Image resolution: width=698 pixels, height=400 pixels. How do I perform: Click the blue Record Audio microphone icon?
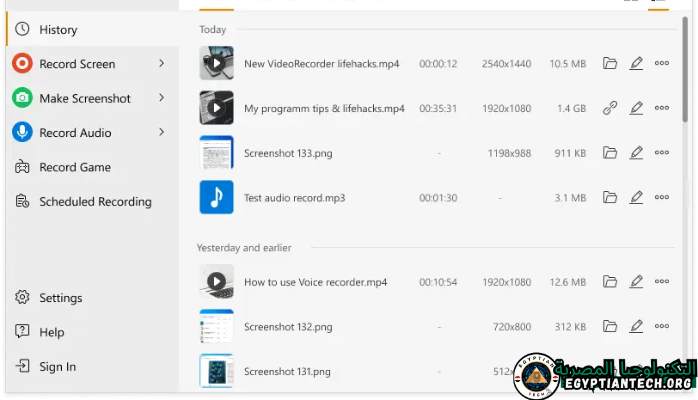pyautogui.click(x=22, y=132)
